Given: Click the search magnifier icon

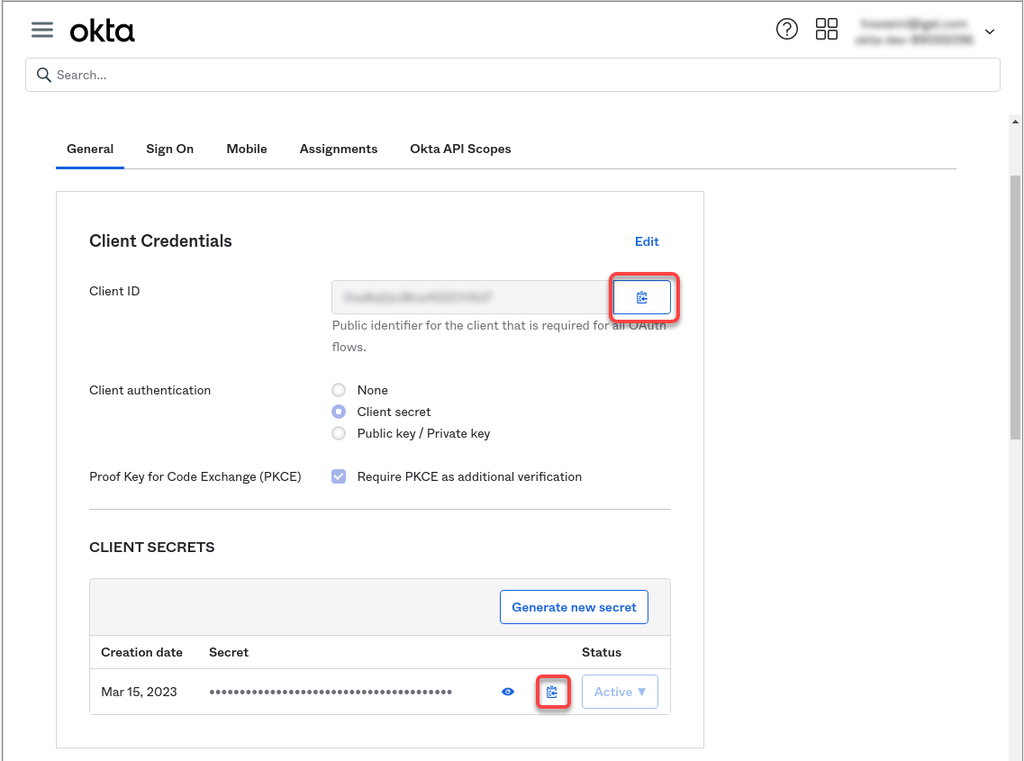Looking at the screenshot, I should pyautogui.click(x=44, y=75).
